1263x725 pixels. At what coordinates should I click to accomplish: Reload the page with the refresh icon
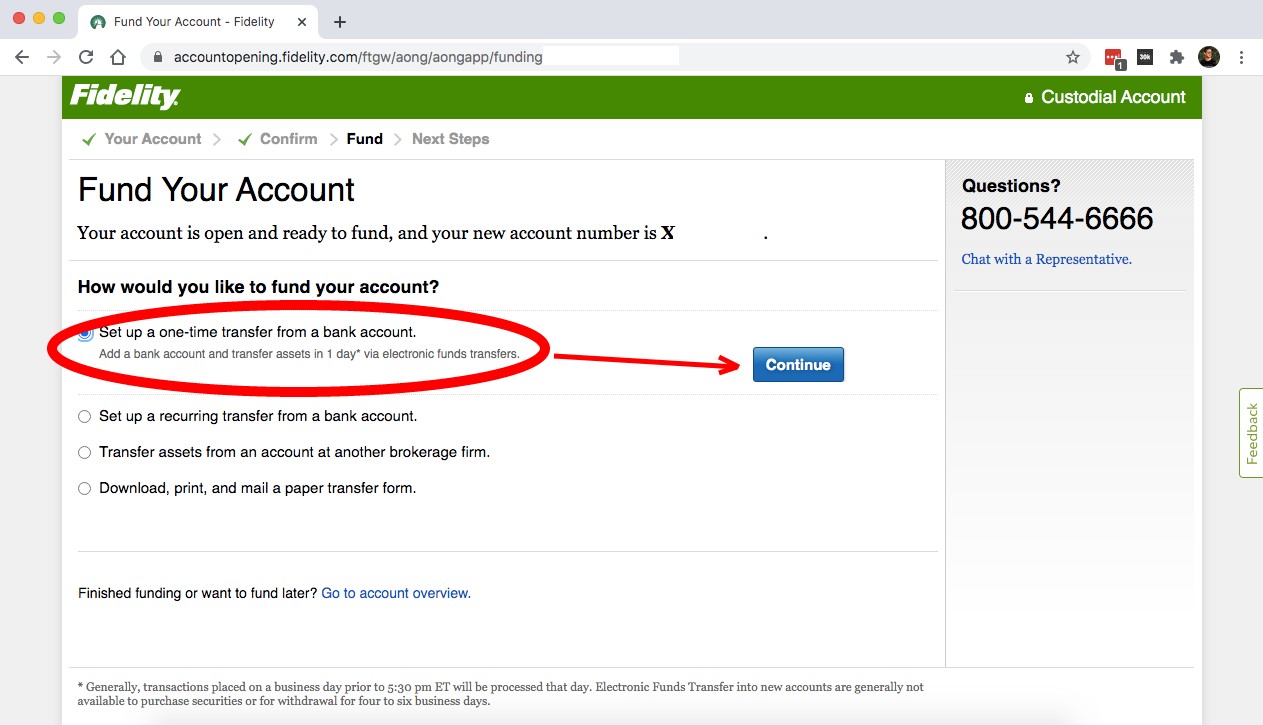pyautogui.click(x=86, y=57)
